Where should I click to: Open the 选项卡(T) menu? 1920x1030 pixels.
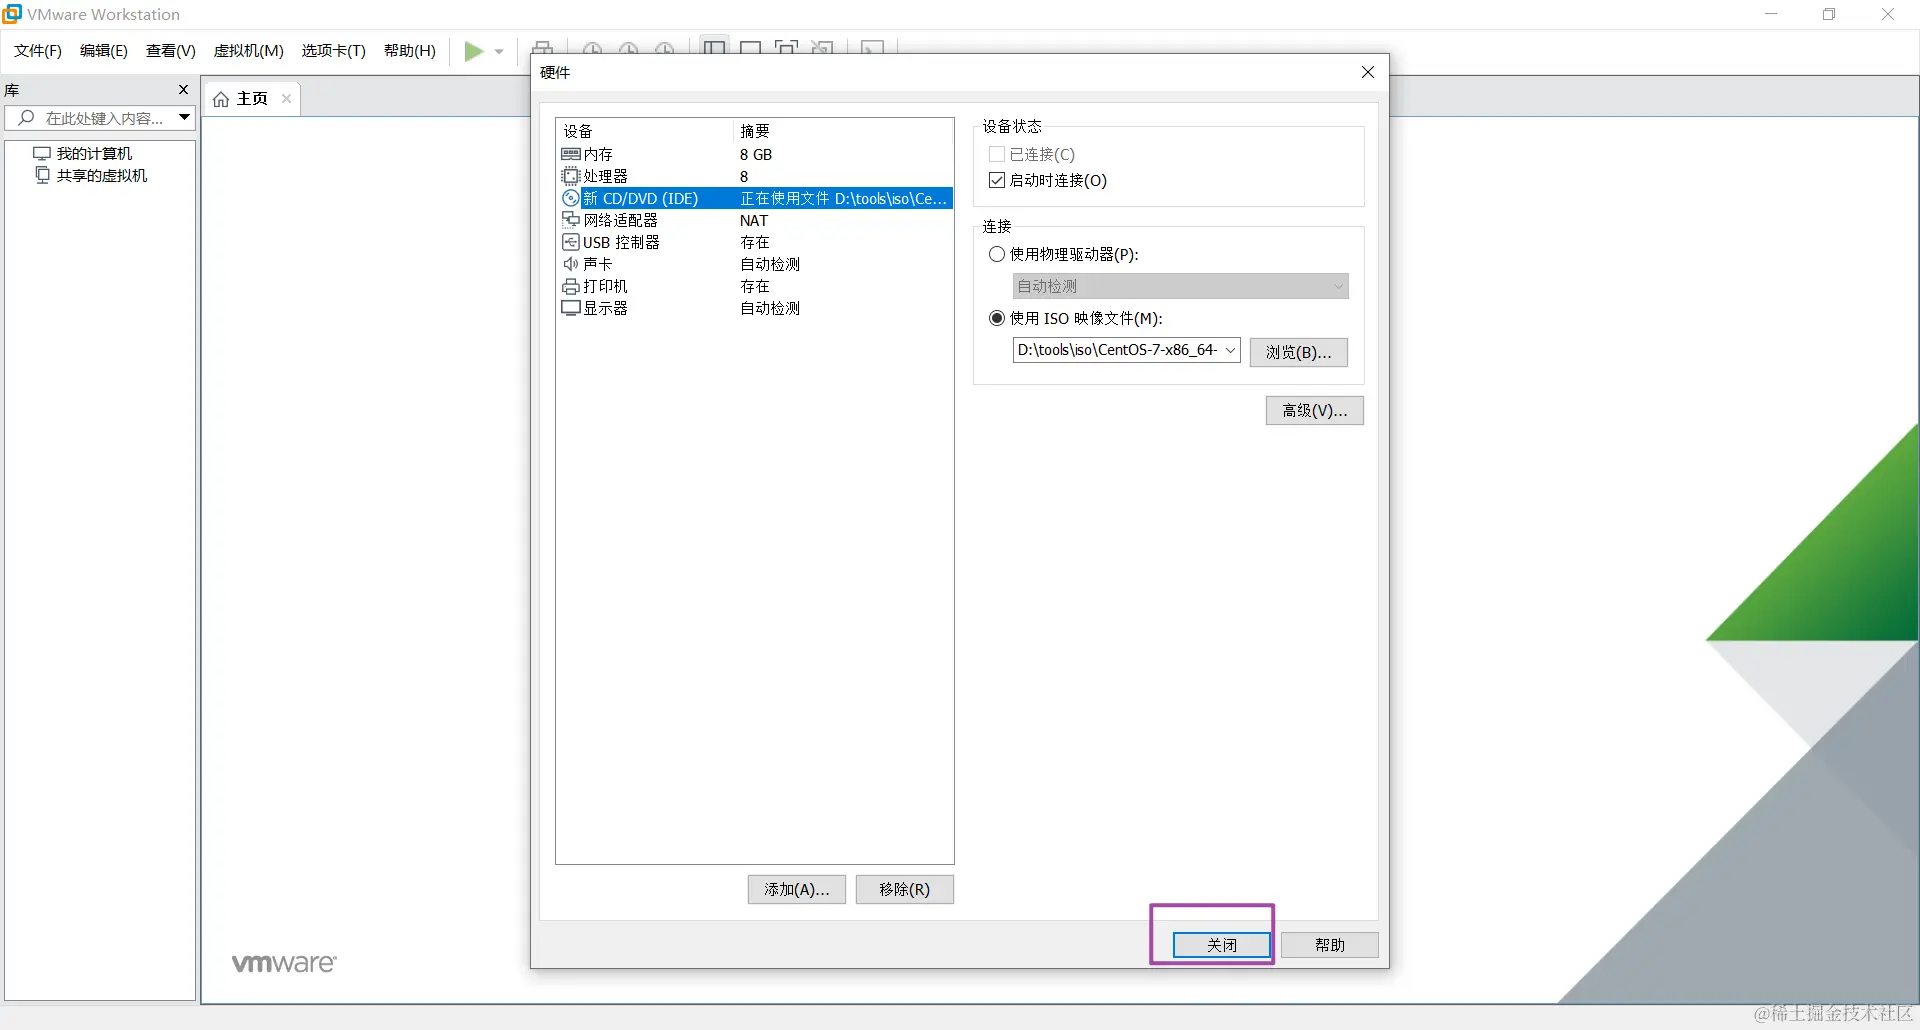(334, 51)
